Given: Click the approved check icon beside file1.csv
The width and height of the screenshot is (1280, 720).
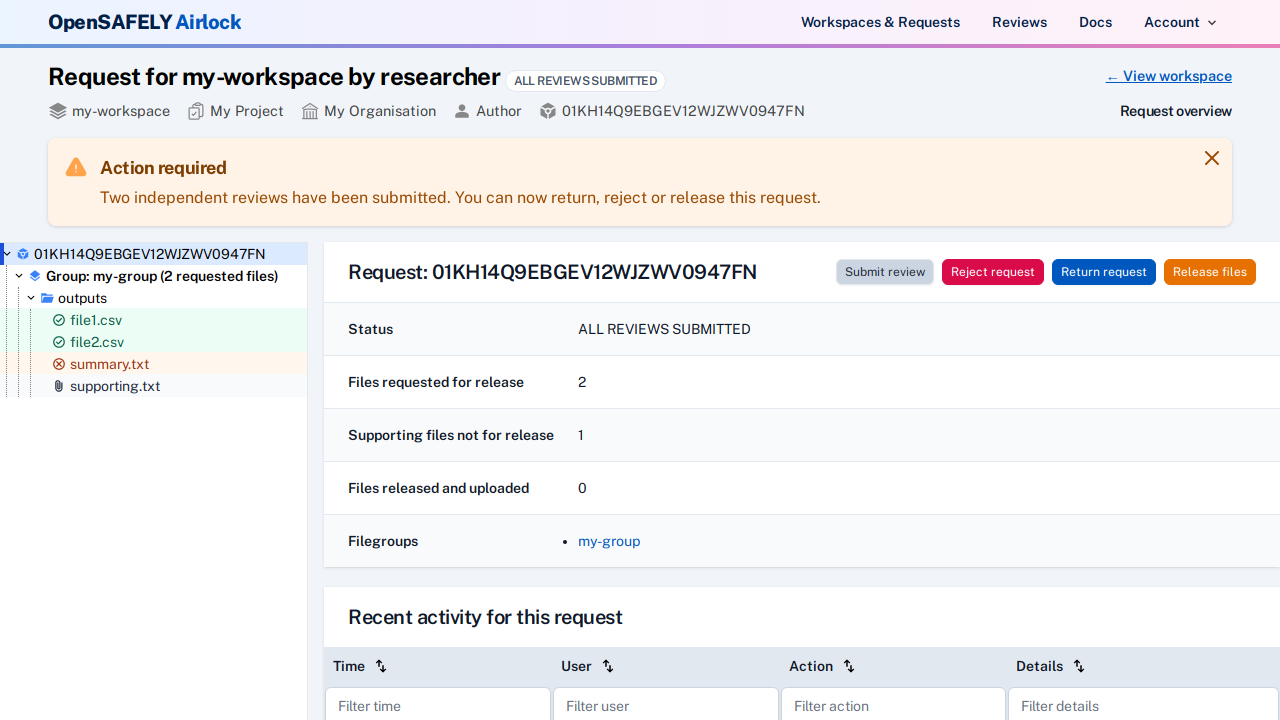Looking at the screenshot, I should pos(59,320).
